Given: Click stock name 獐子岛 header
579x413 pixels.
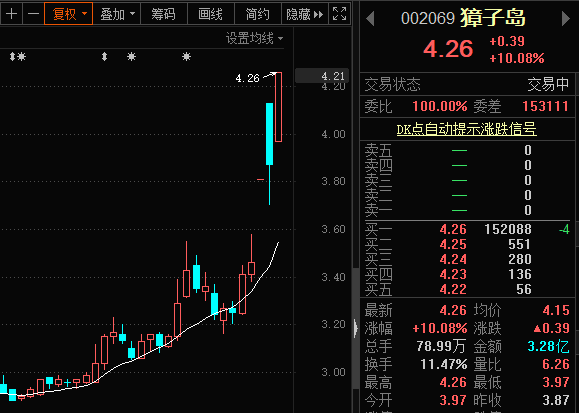Looking at the screenshot, I should pos(493,18).
